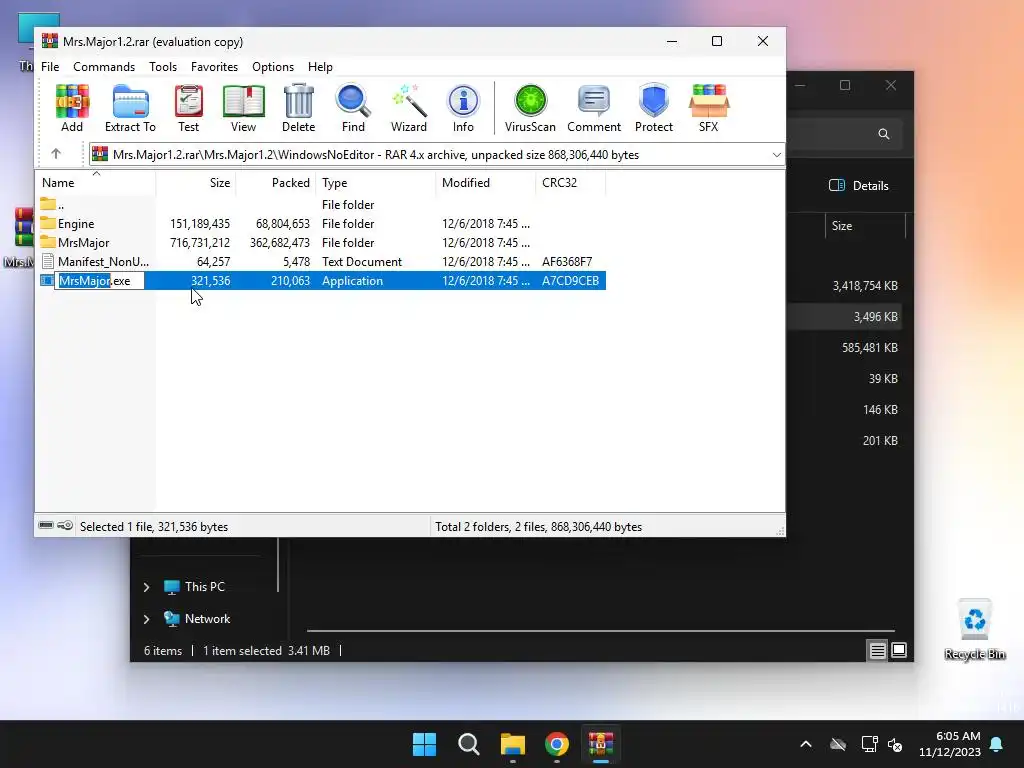Switch File Explorer to large thumbnails view icon
This screenshot has height=768, width=1024.
[899, 650]
